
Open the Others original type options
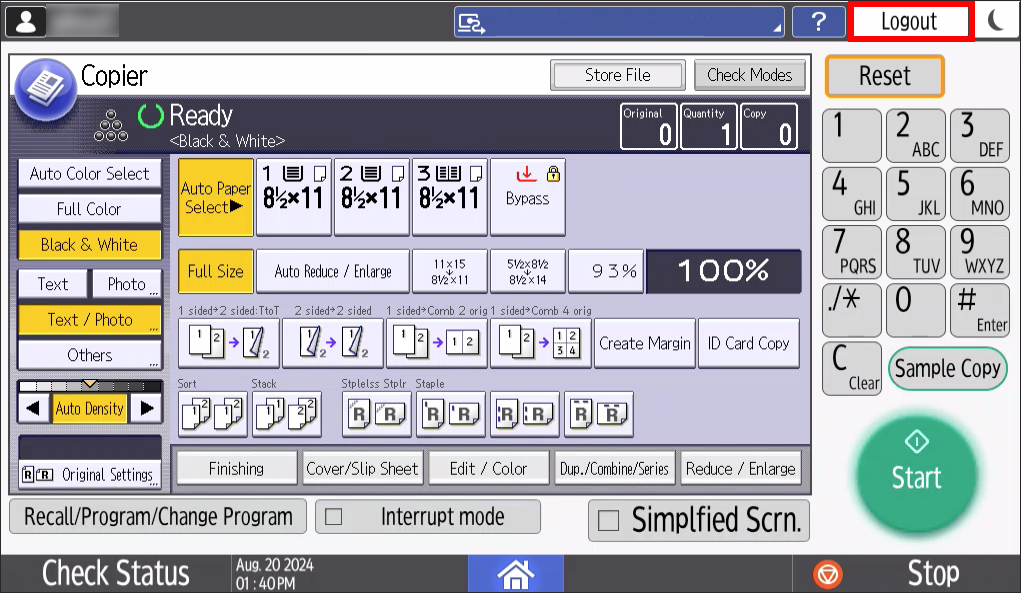click(x=89, y=354)
